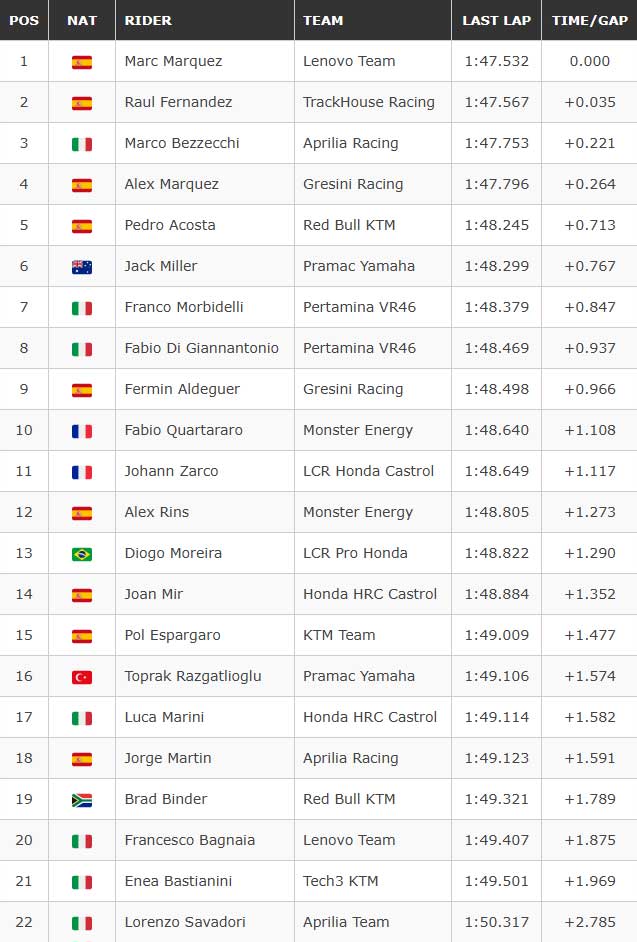Click the NAT column header

click(82, 20)
